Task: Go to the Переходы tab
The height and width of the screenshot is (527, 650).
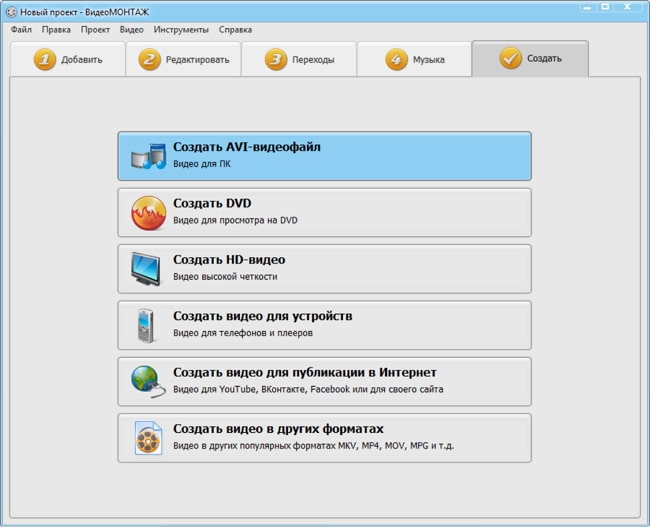Action: (x=299, y=60)
